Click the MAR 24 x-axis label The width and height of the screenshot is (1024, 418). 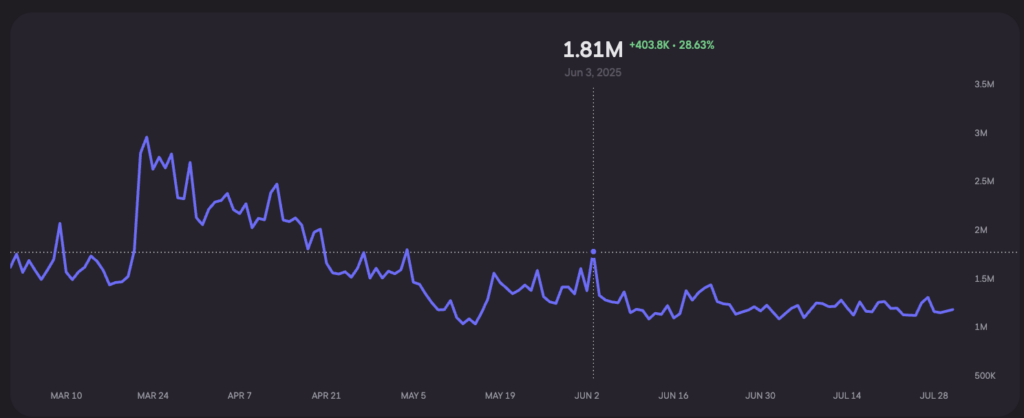pos(153,396)
